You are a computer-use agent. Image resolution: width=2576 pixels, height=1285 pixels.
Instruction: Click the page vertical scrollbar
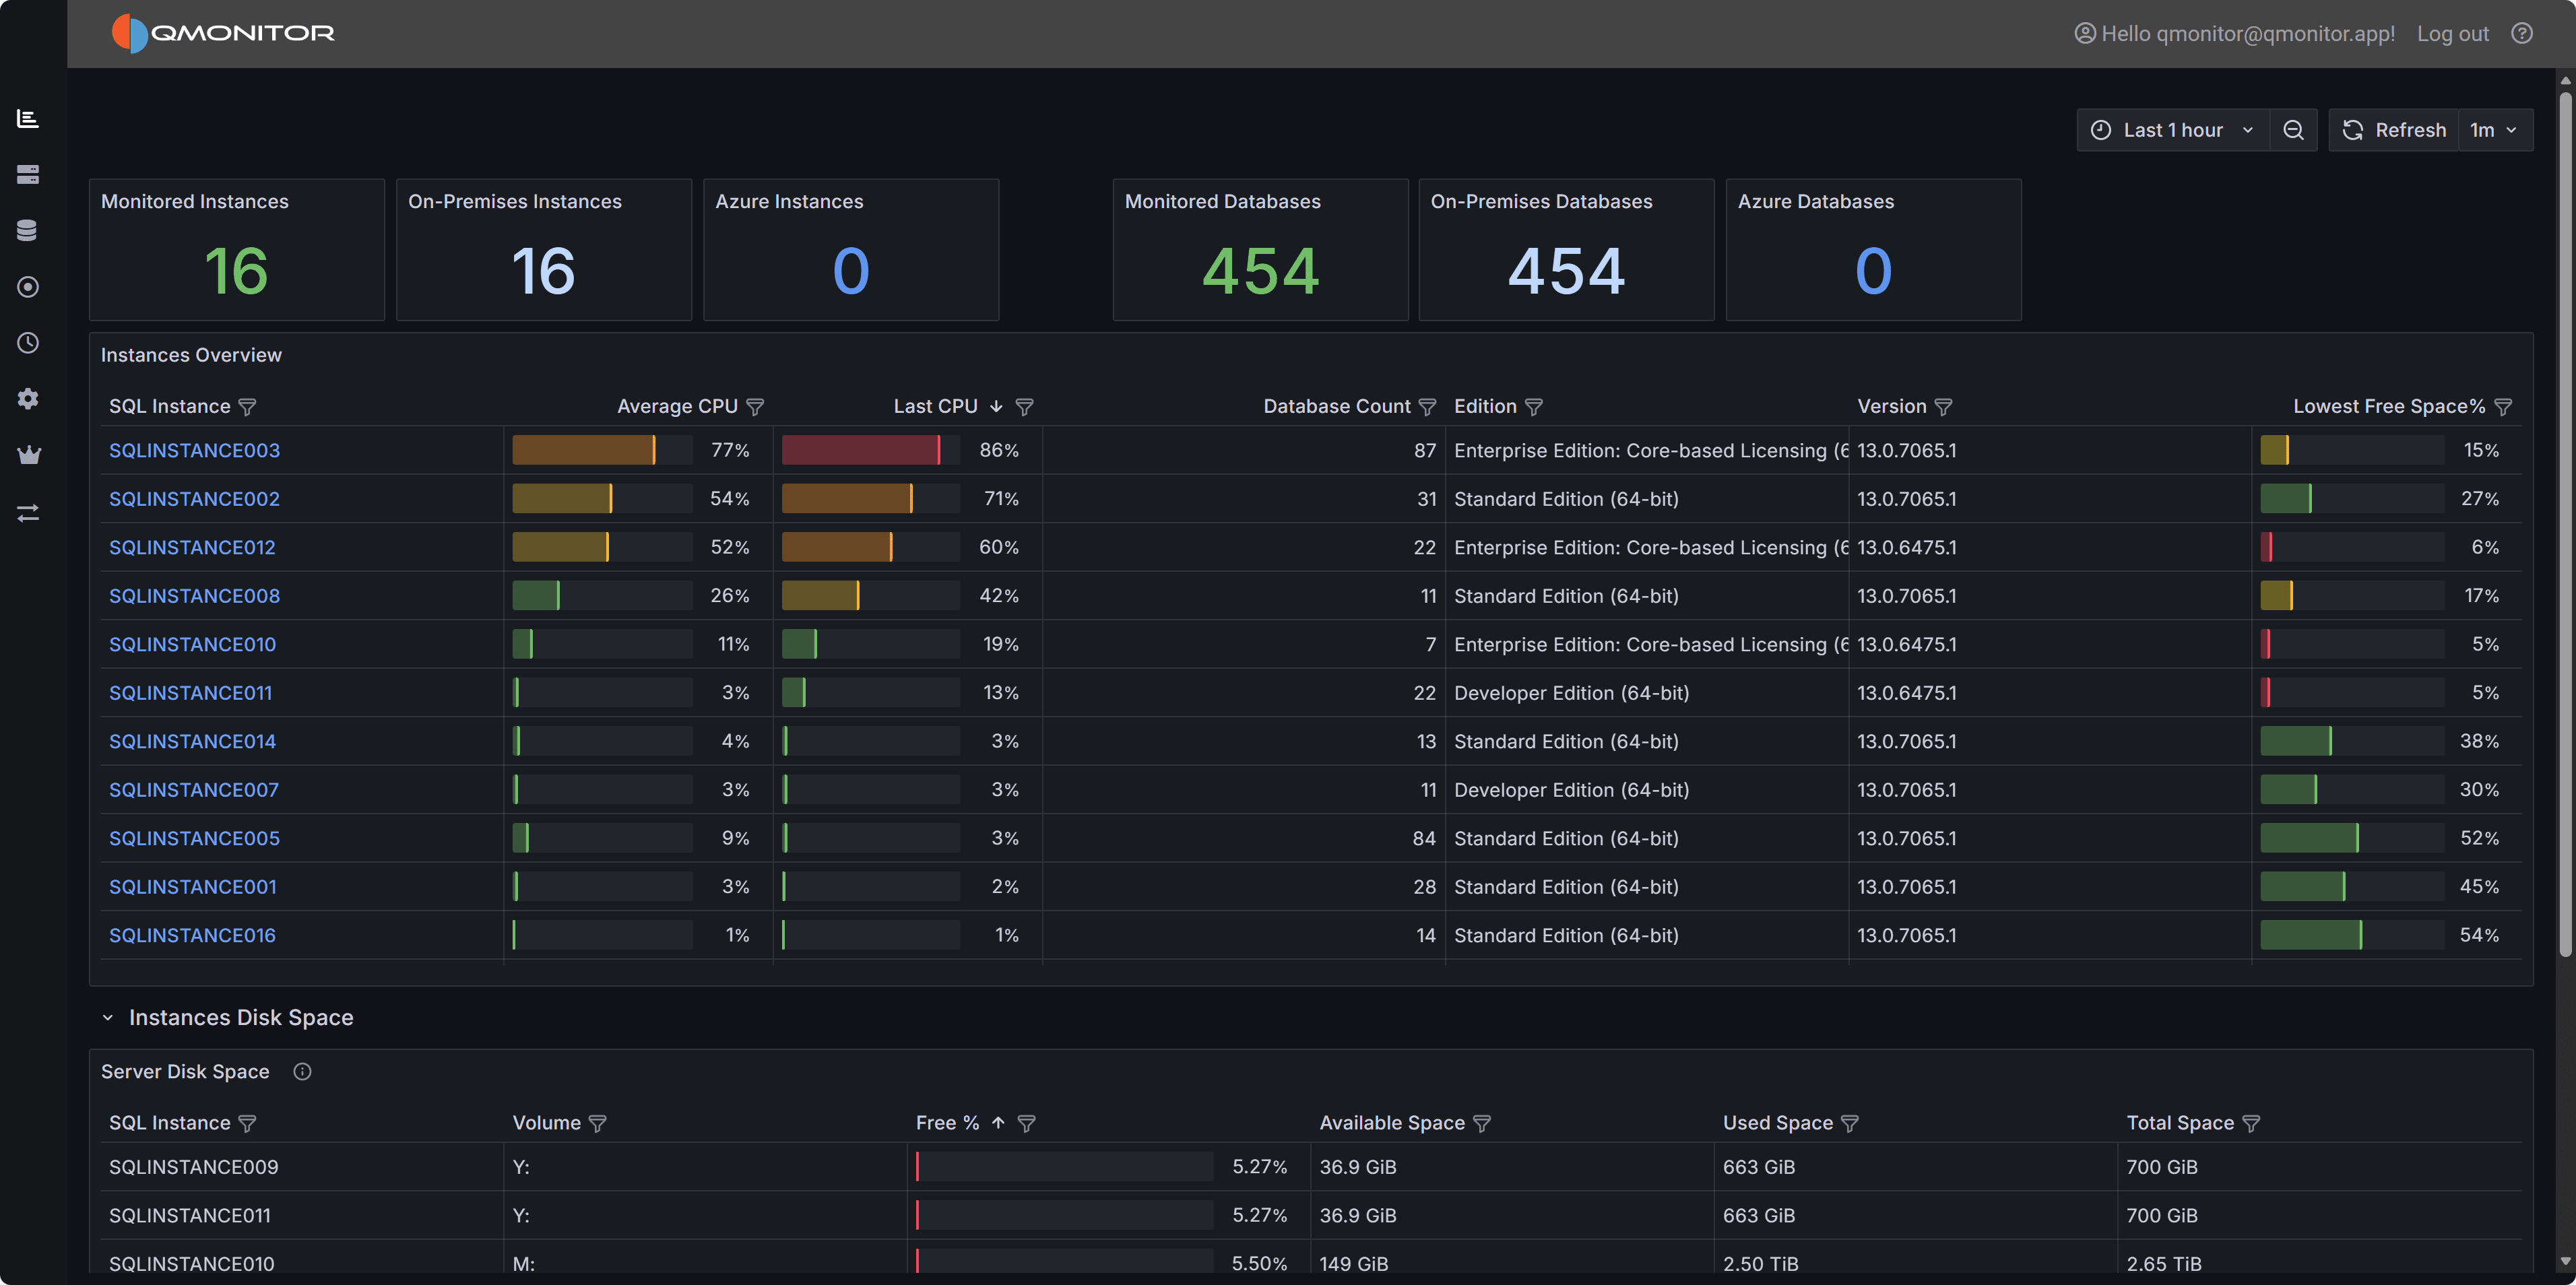click(2565, 520)
